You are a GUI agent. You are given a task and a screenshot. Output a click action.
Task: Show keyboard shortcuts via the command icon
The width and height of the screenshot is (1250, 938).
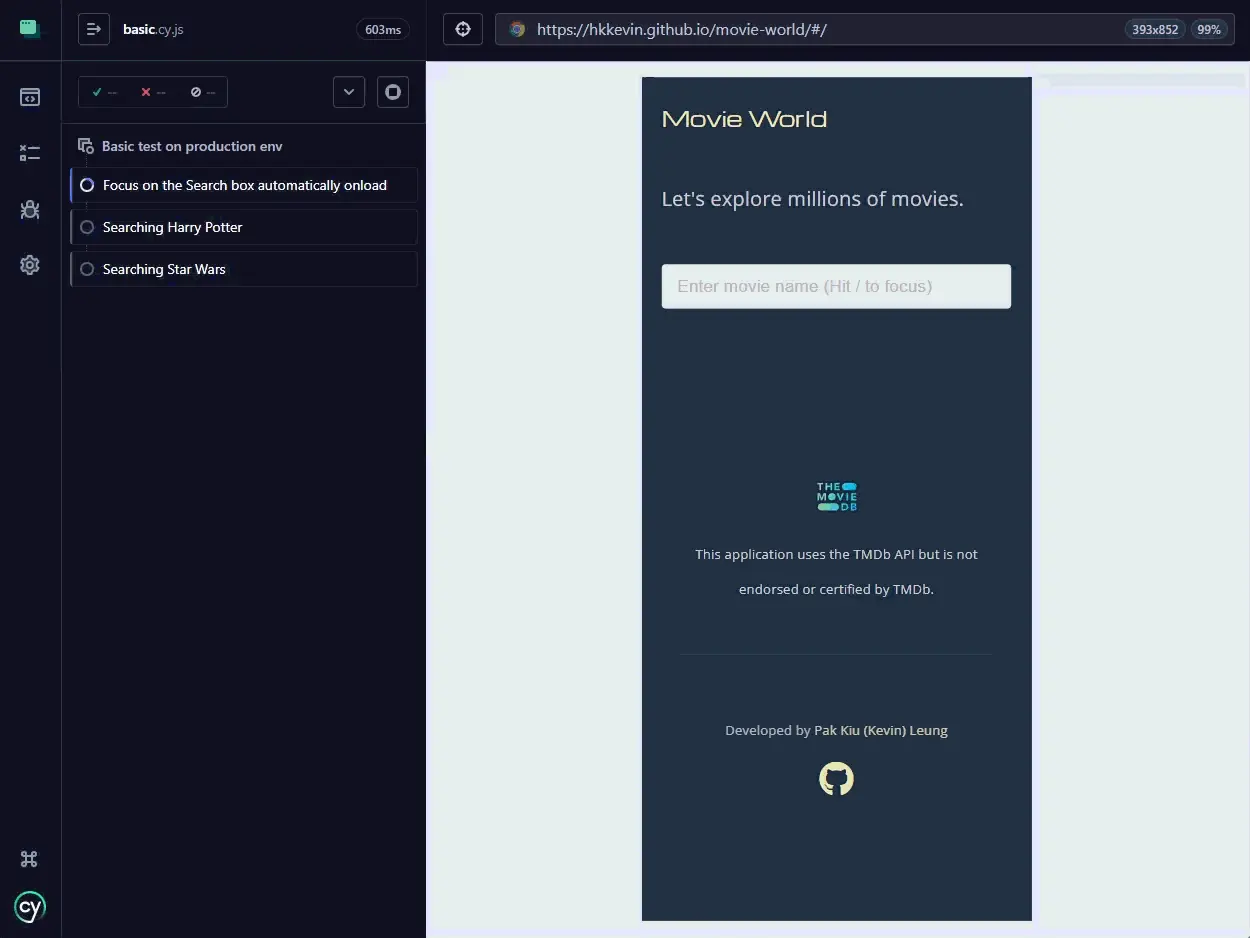29,858
